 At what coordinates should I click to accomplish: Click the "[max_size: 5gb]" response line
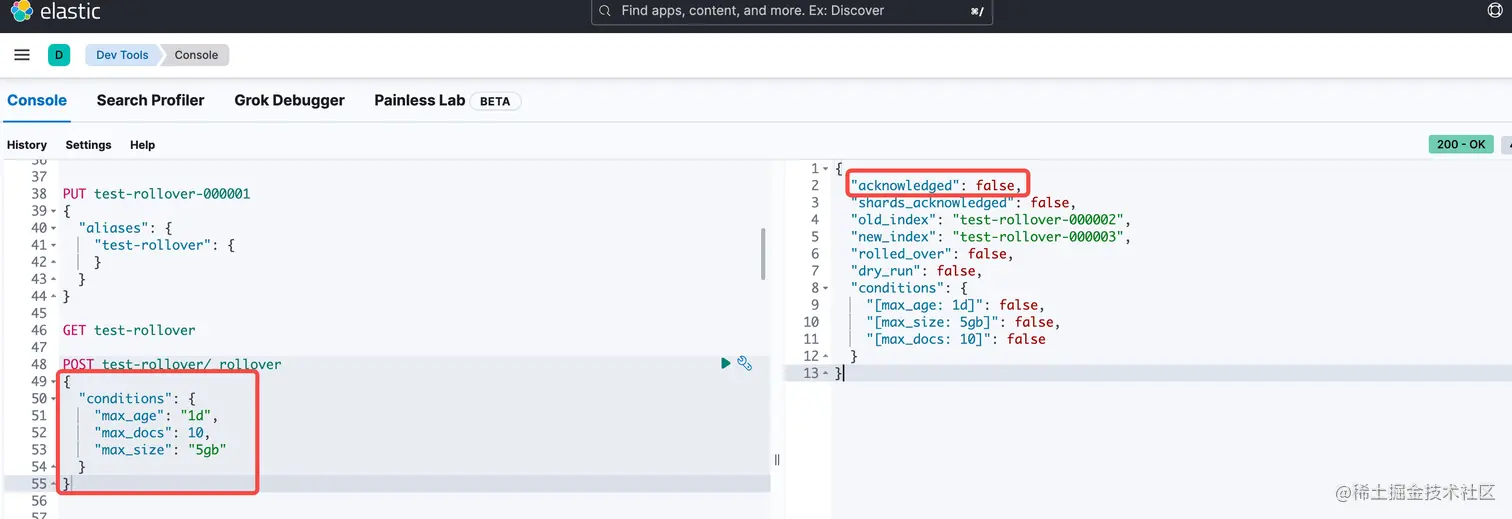click(963, 322)
